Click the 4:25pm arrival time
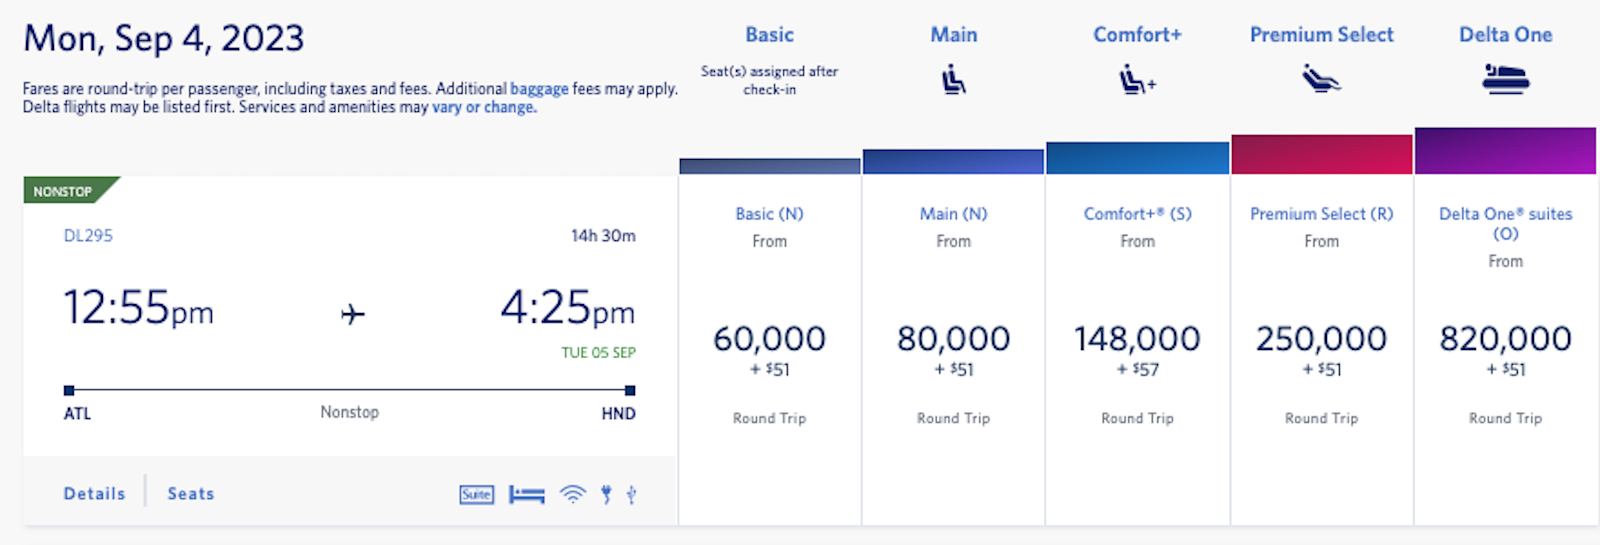 567,307
